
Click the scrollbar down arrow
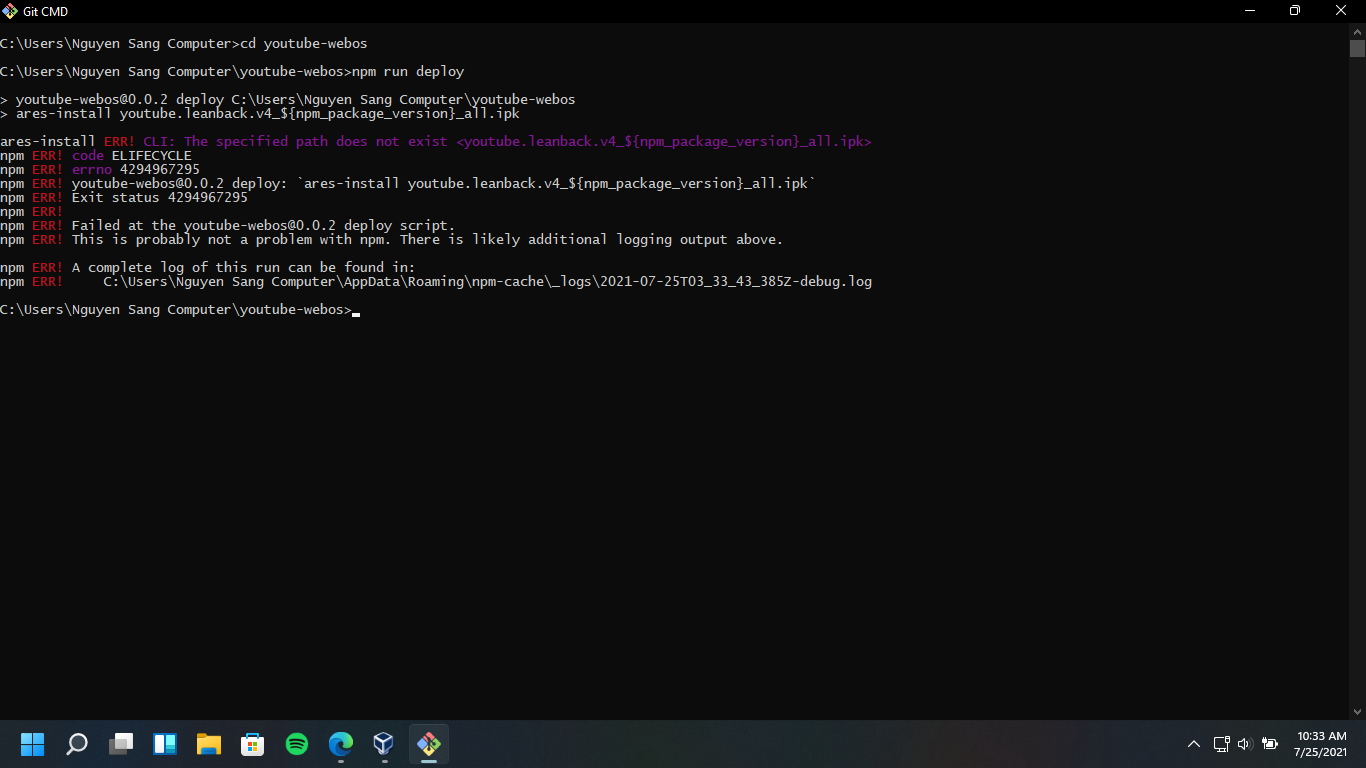click(x=1357, y=711)
